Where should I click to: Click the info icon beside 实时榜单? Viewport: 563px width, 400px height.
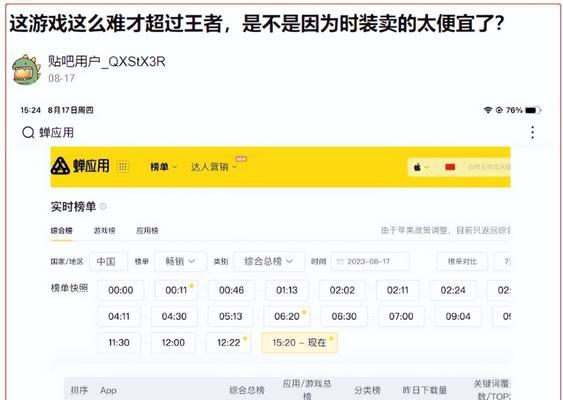[x=103, y=206]
